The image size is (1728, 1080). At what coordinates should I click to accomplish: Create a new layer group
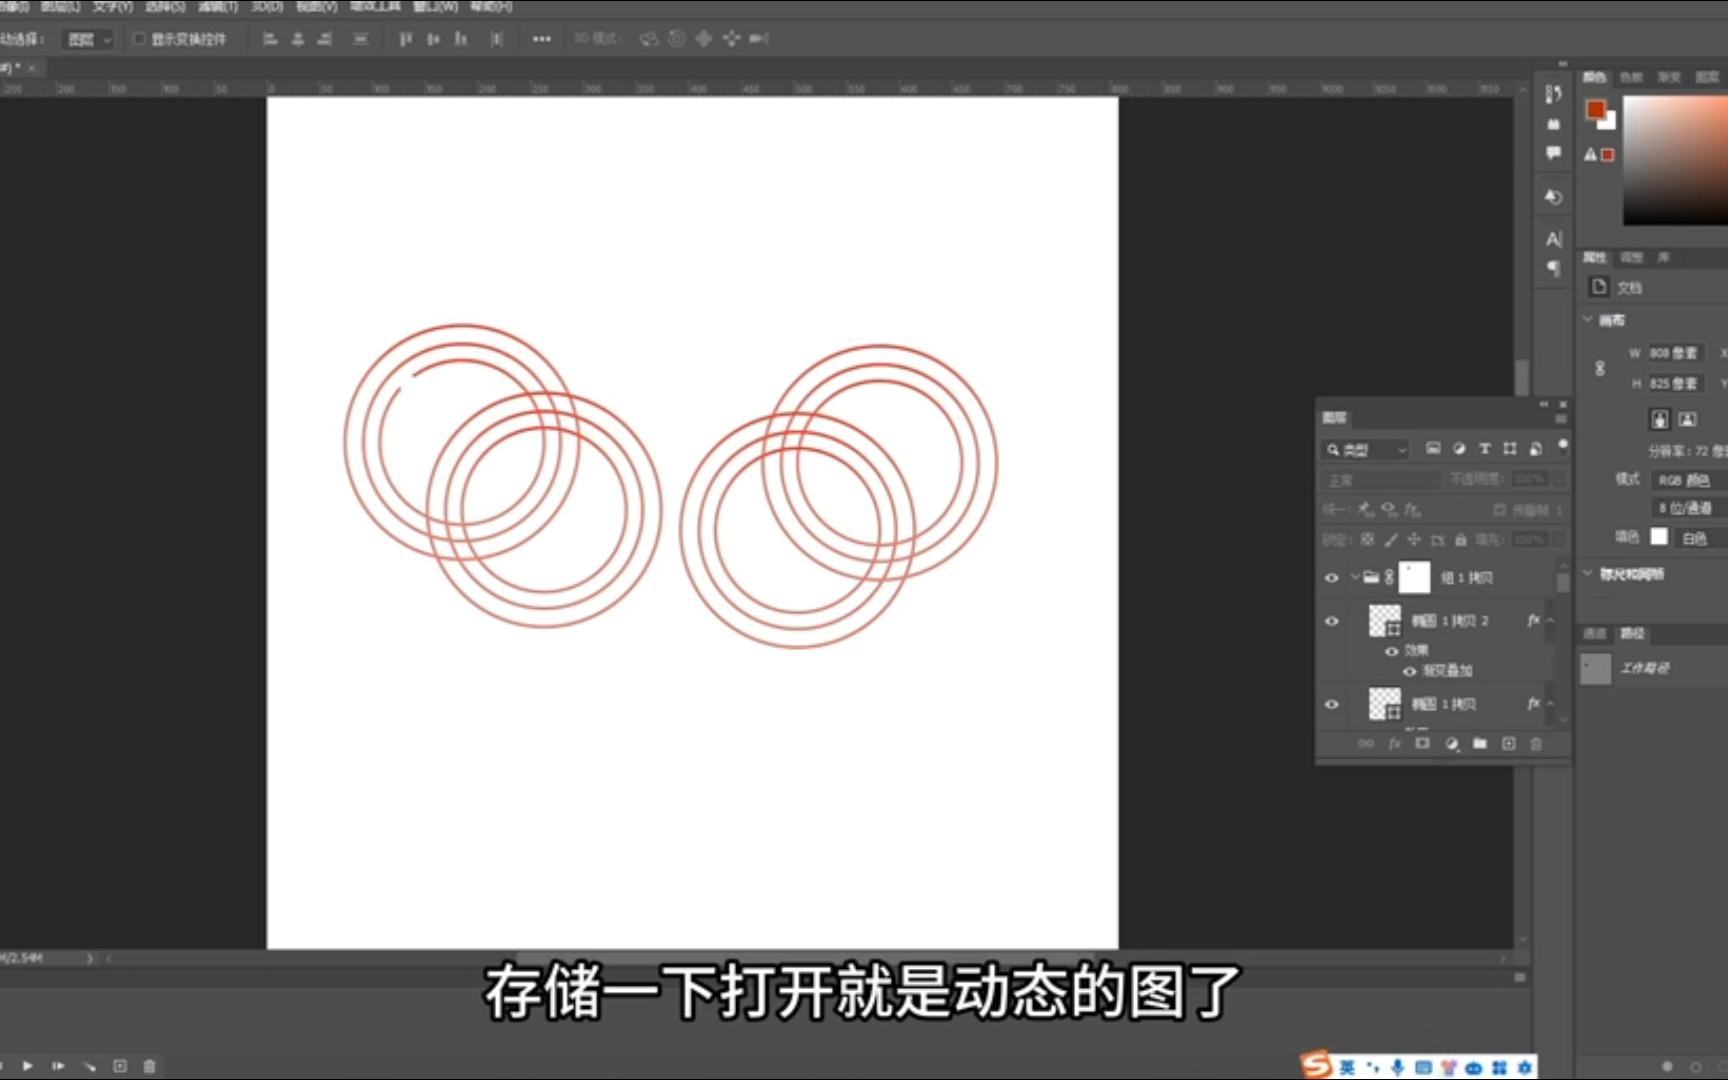click(1479, 744)
